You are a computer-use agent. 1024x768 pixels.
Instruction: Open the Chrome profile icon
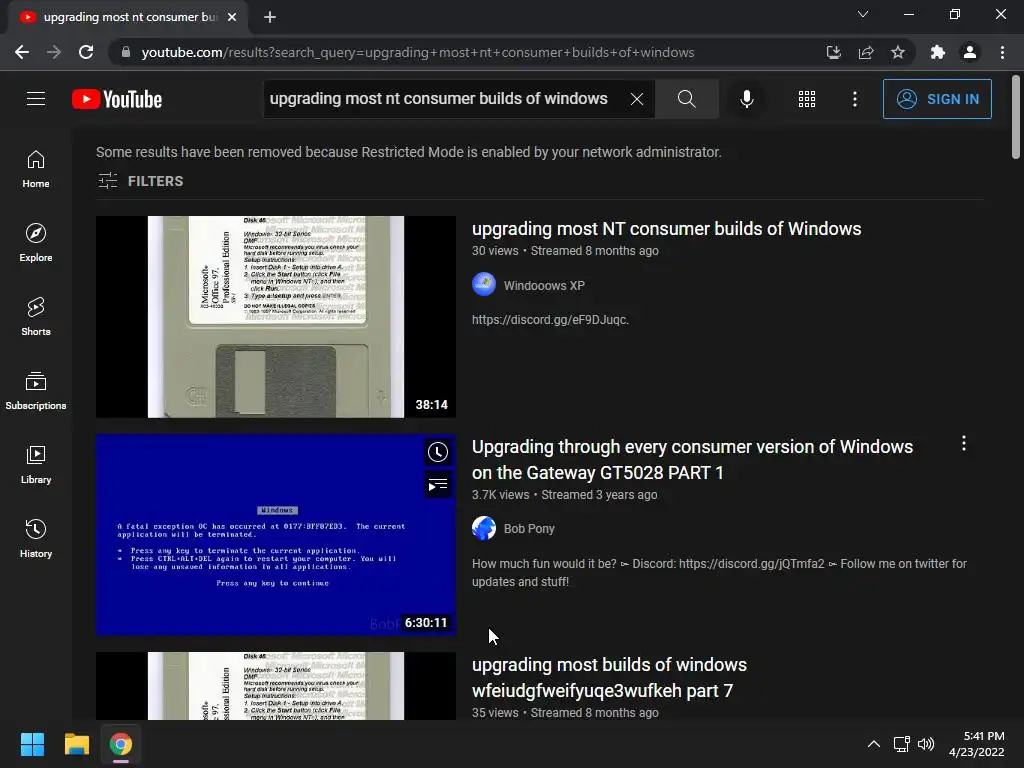pos(970,52)
